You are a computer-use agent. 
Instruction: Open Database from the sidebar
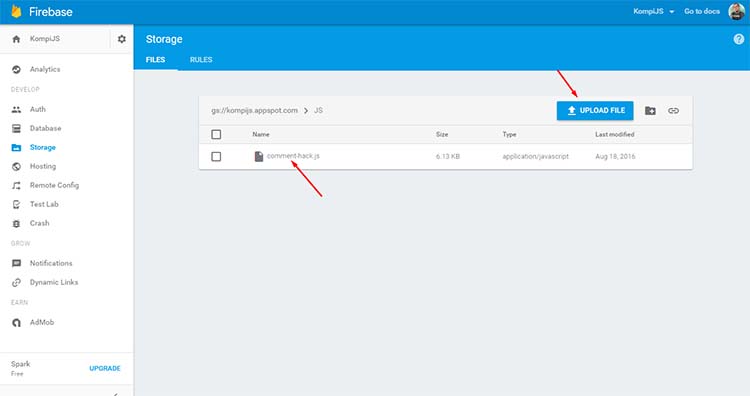click(x=45, y=128)
